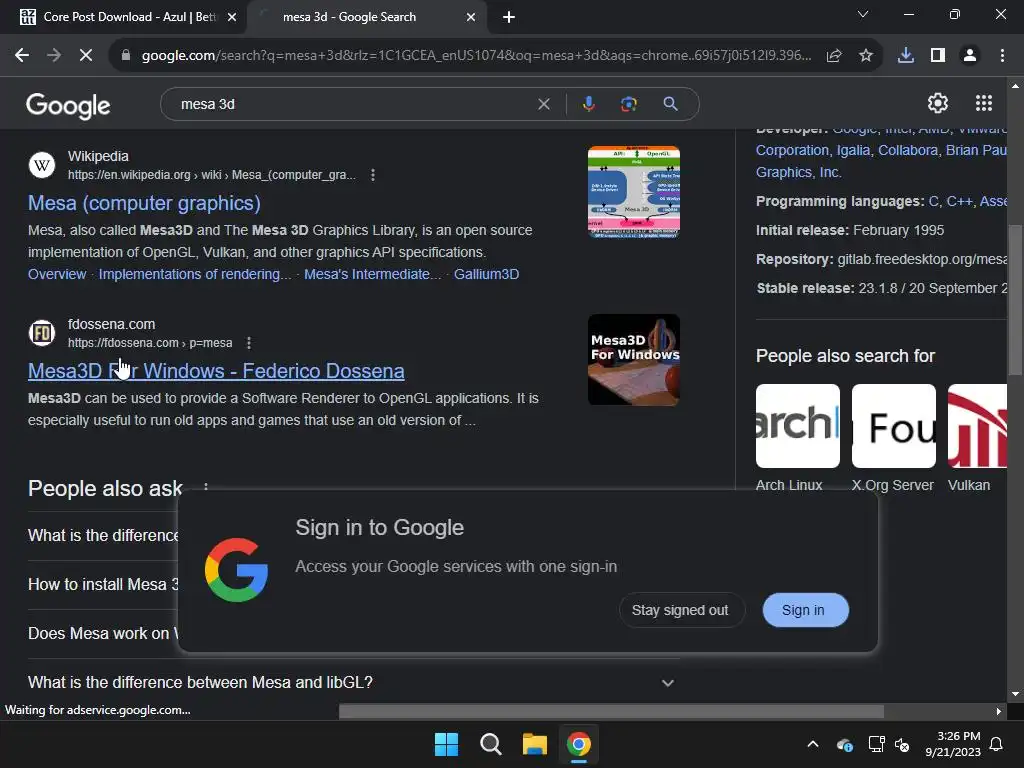
Task: Open Chrome downloads icon
Action: (906, 56)
